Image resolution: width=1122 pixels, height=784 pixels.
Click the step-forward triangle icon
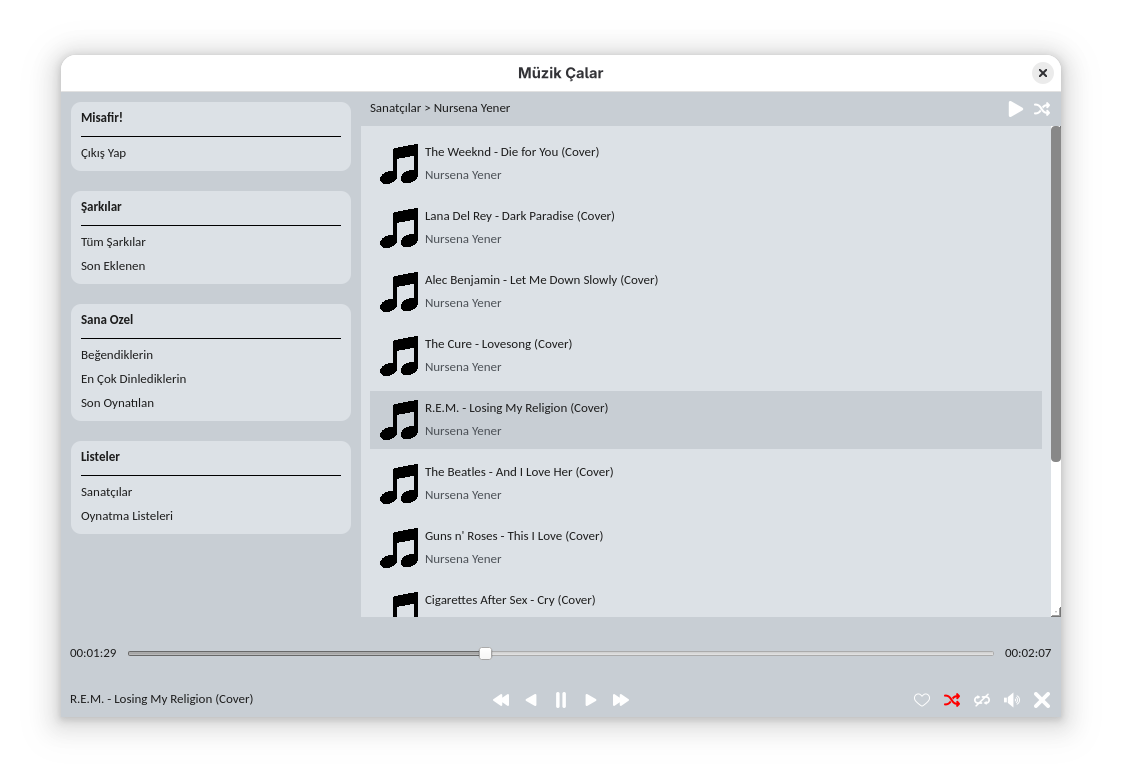[590, 700]
